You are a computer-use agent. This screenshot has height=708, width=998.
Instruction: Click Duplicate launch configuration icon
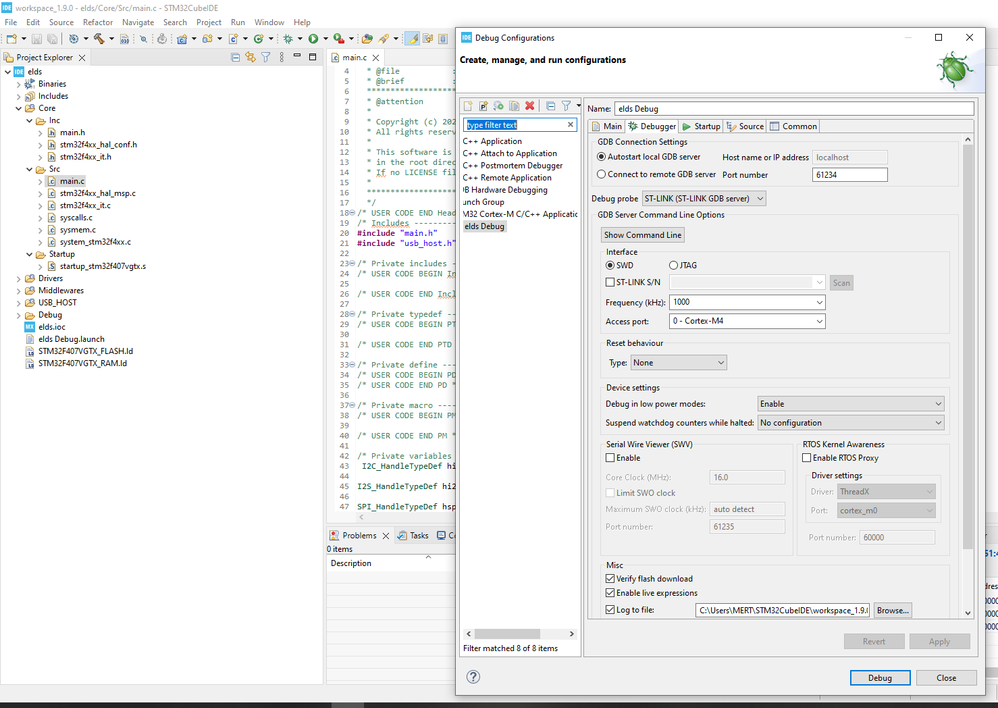coord(514,106)
